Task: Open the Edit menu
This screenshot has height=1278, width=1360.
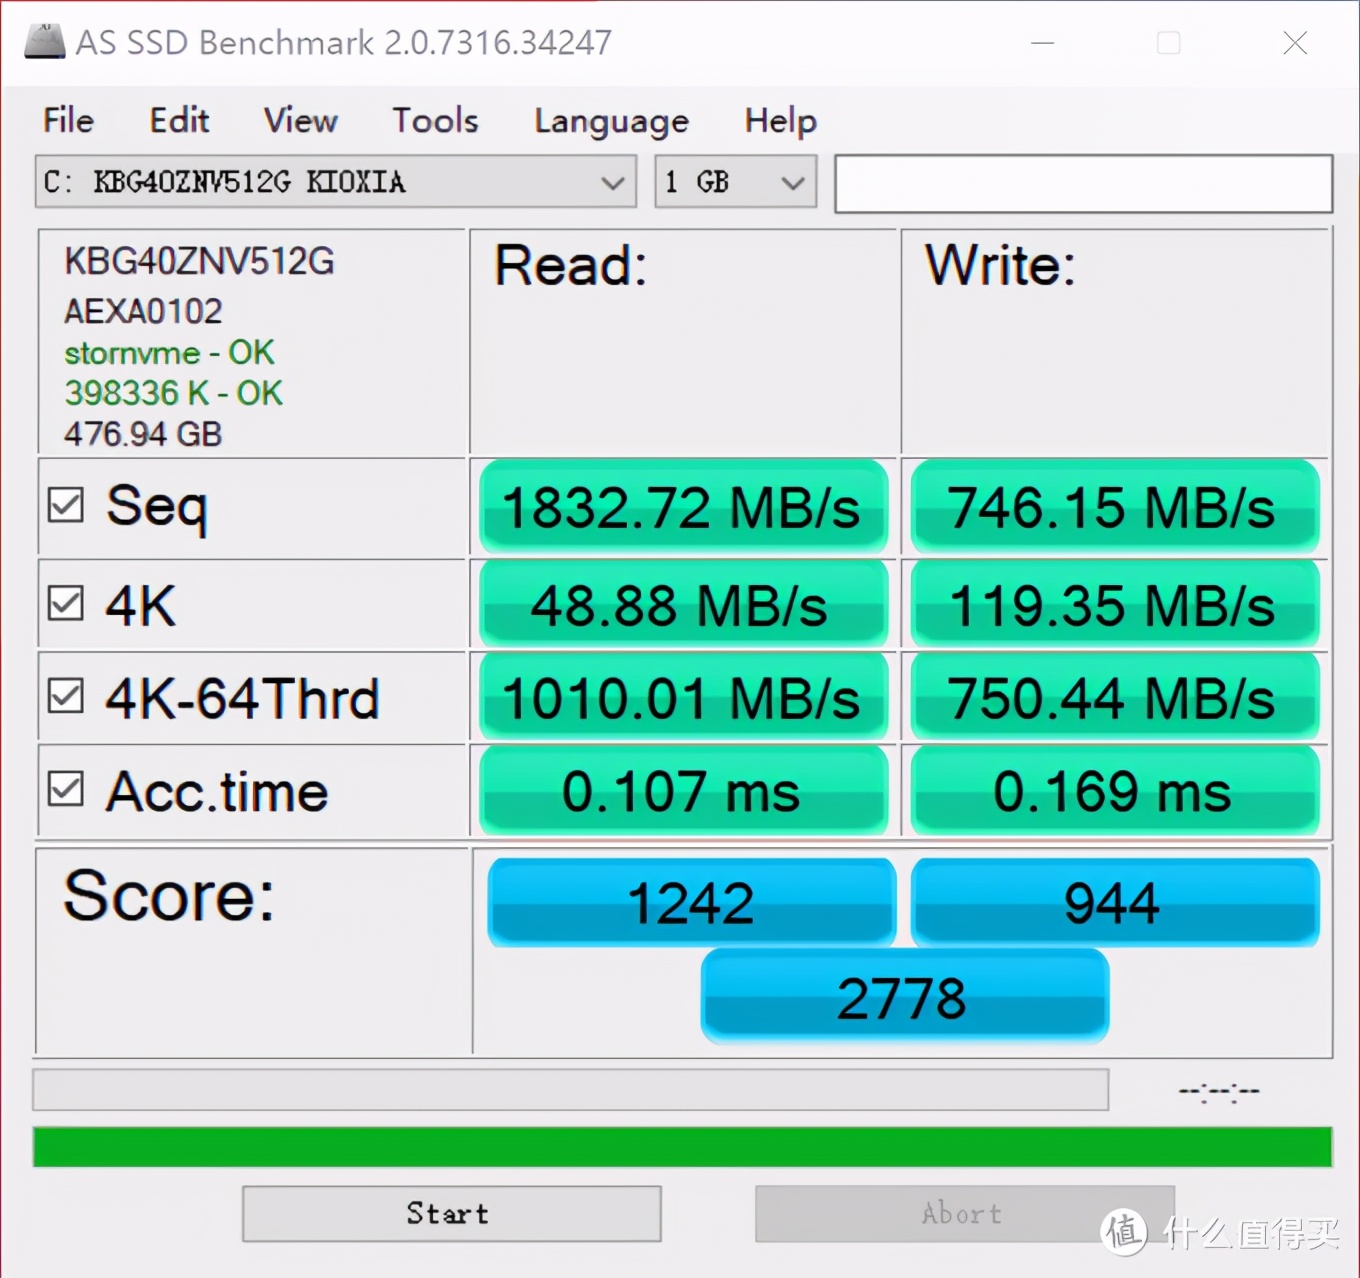Action: [179, 120]
